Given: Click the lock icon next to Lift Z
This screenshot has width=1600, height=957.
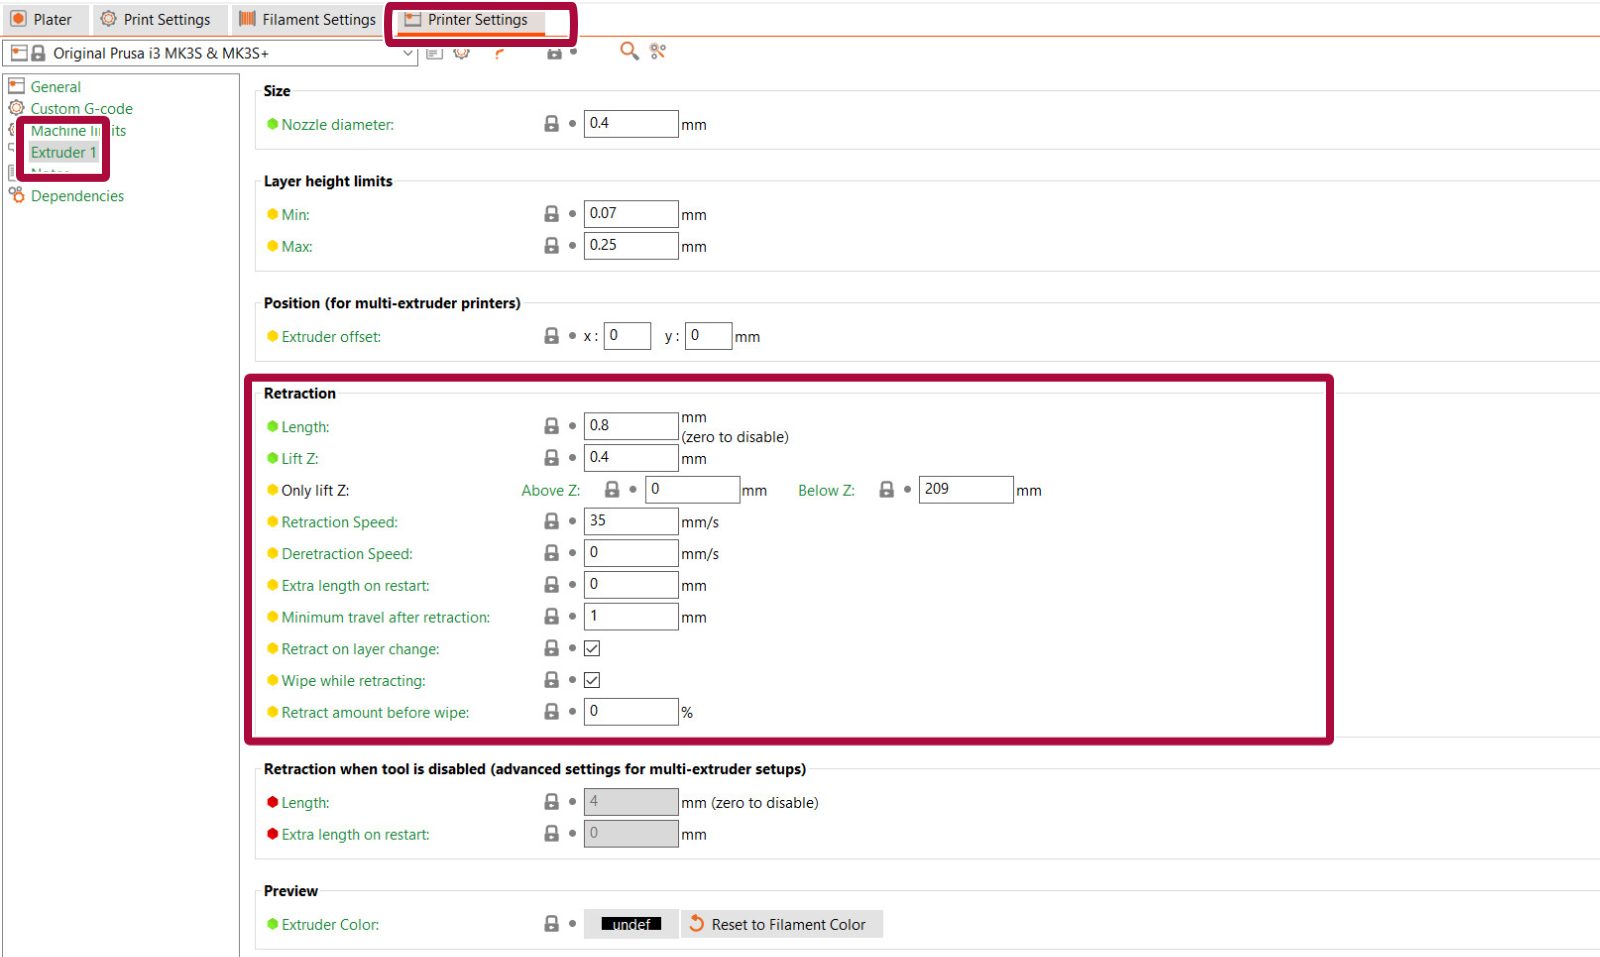Looking at the screenshot, I should pyautogui.click(x=551, y=458).
